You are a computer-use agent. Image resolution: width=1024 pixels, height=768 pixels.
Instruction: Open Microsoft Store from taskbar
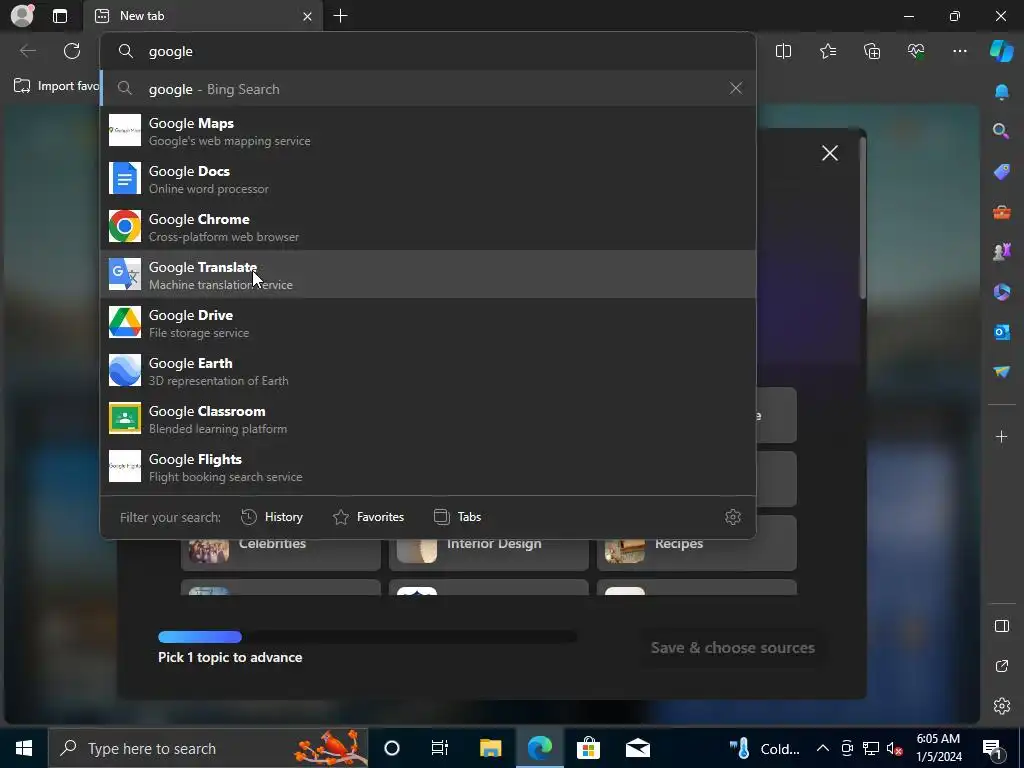[588, 748]
